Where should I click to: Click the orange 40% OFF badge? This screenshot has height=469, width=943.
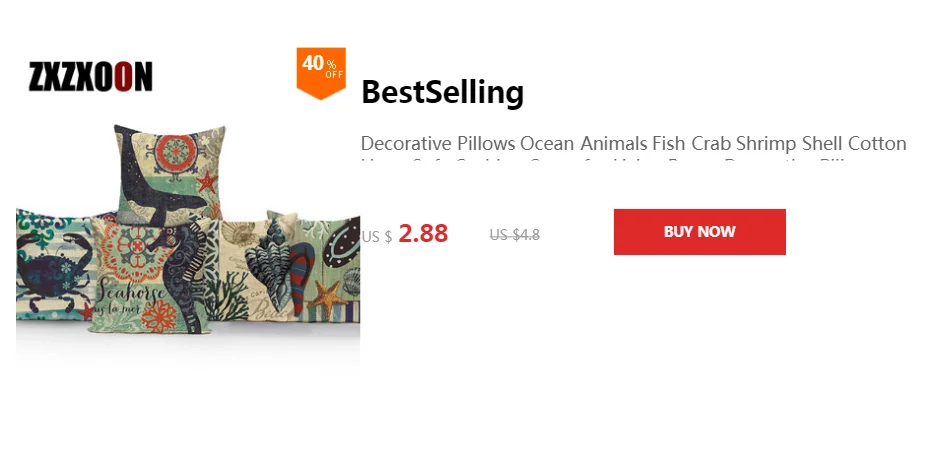click(x=321, y=73)
